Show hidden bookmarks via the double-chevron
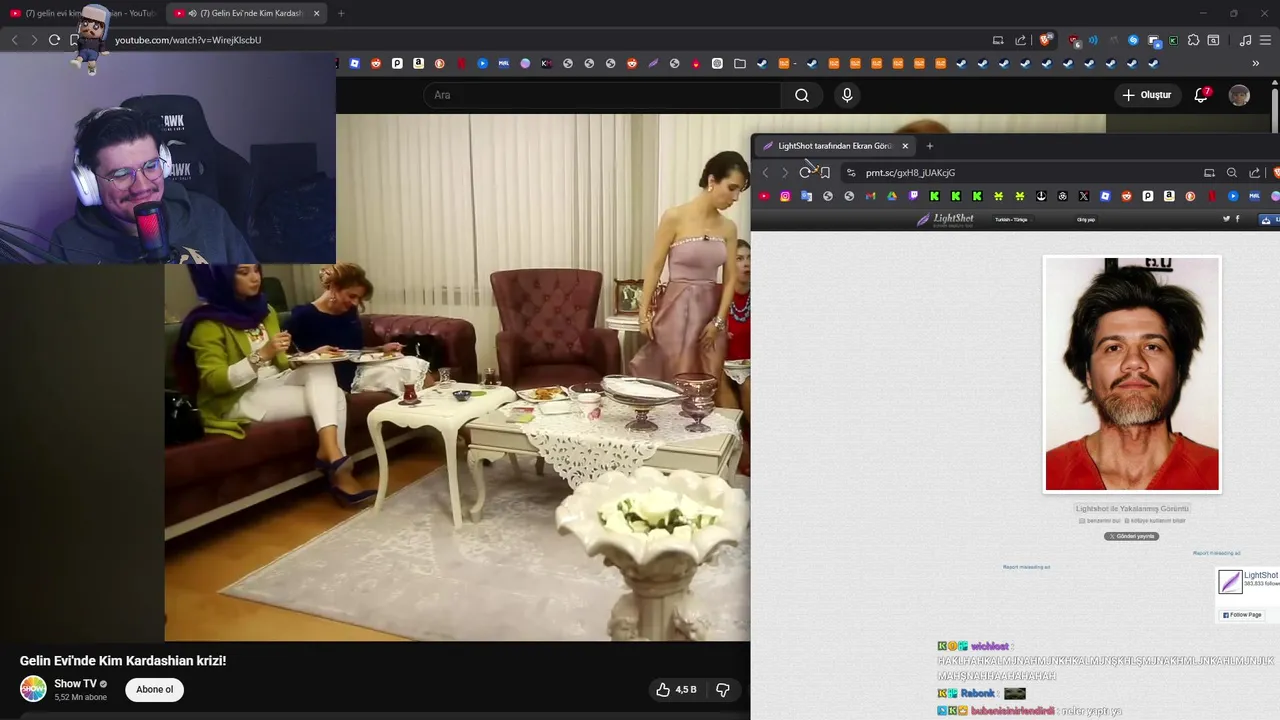 coord(1255,63)
